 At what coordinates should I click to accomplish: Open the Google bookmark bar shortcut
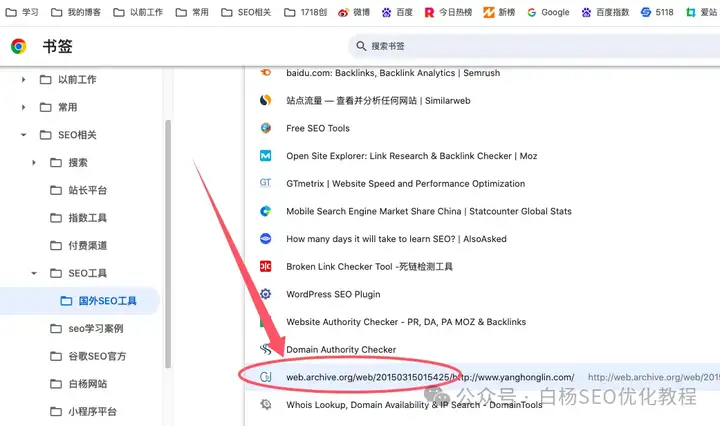pos(548,12)
